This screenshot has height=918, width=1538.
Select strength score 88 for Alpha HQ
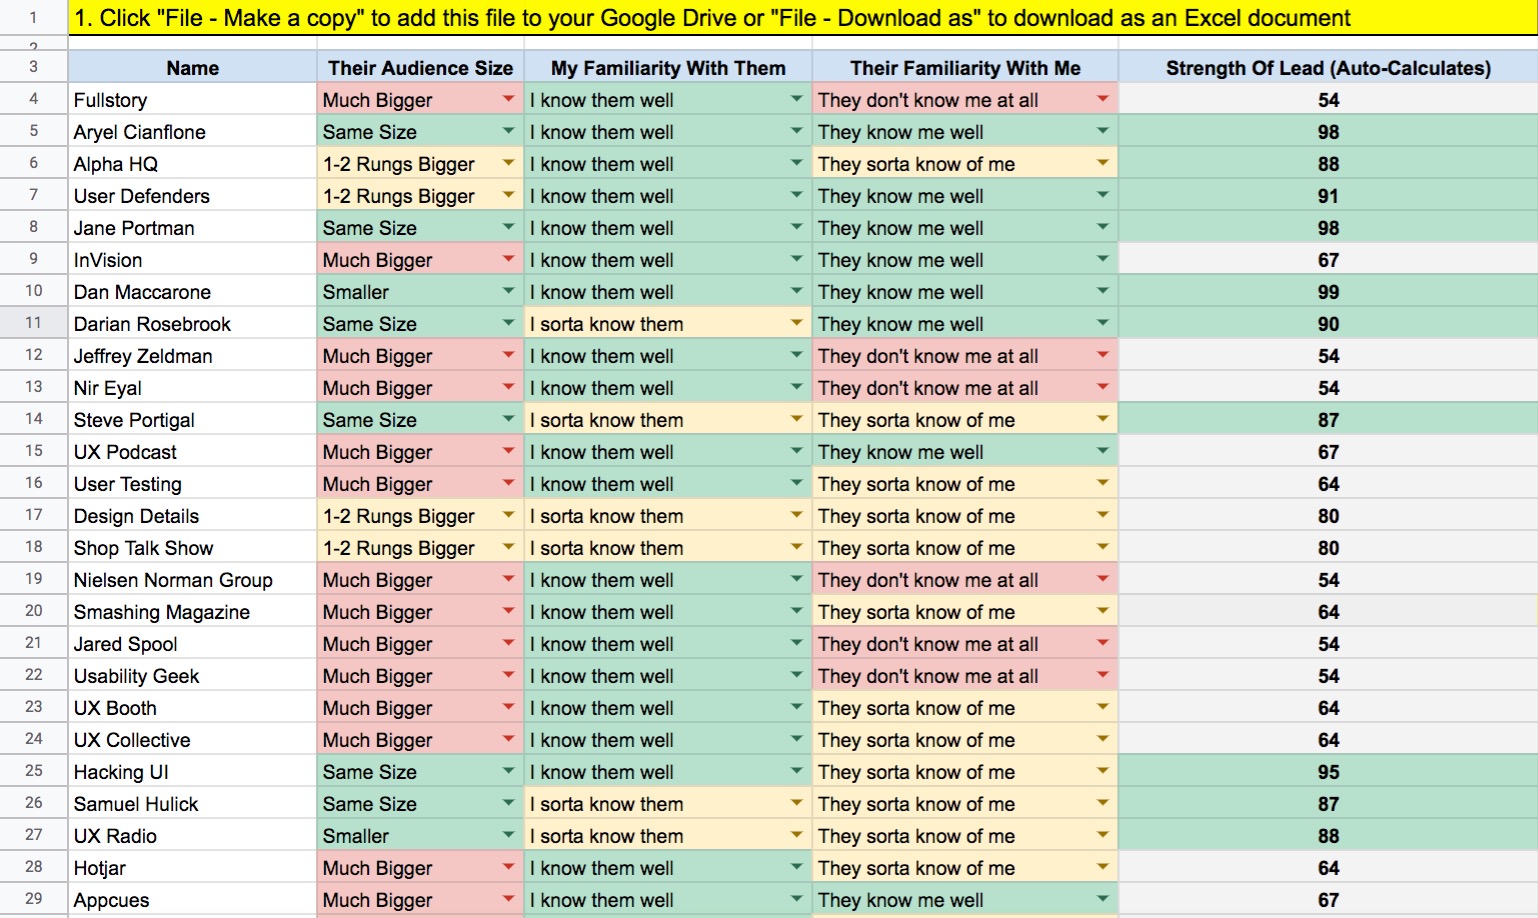pyautogui.click(x=1328, y=163)
